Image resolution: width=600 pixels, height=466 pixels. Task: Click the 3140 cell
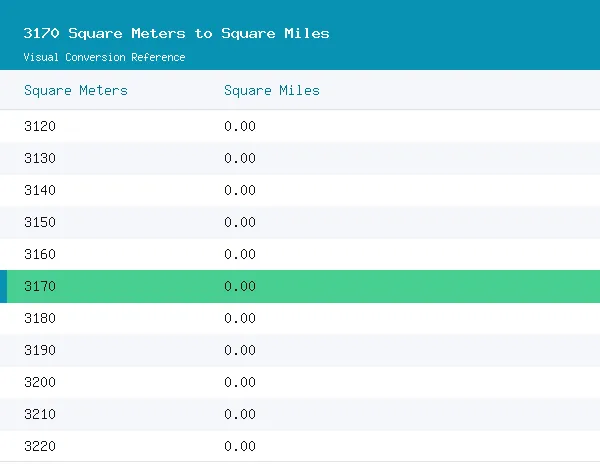pyautogui.click(x=40, y=190)
